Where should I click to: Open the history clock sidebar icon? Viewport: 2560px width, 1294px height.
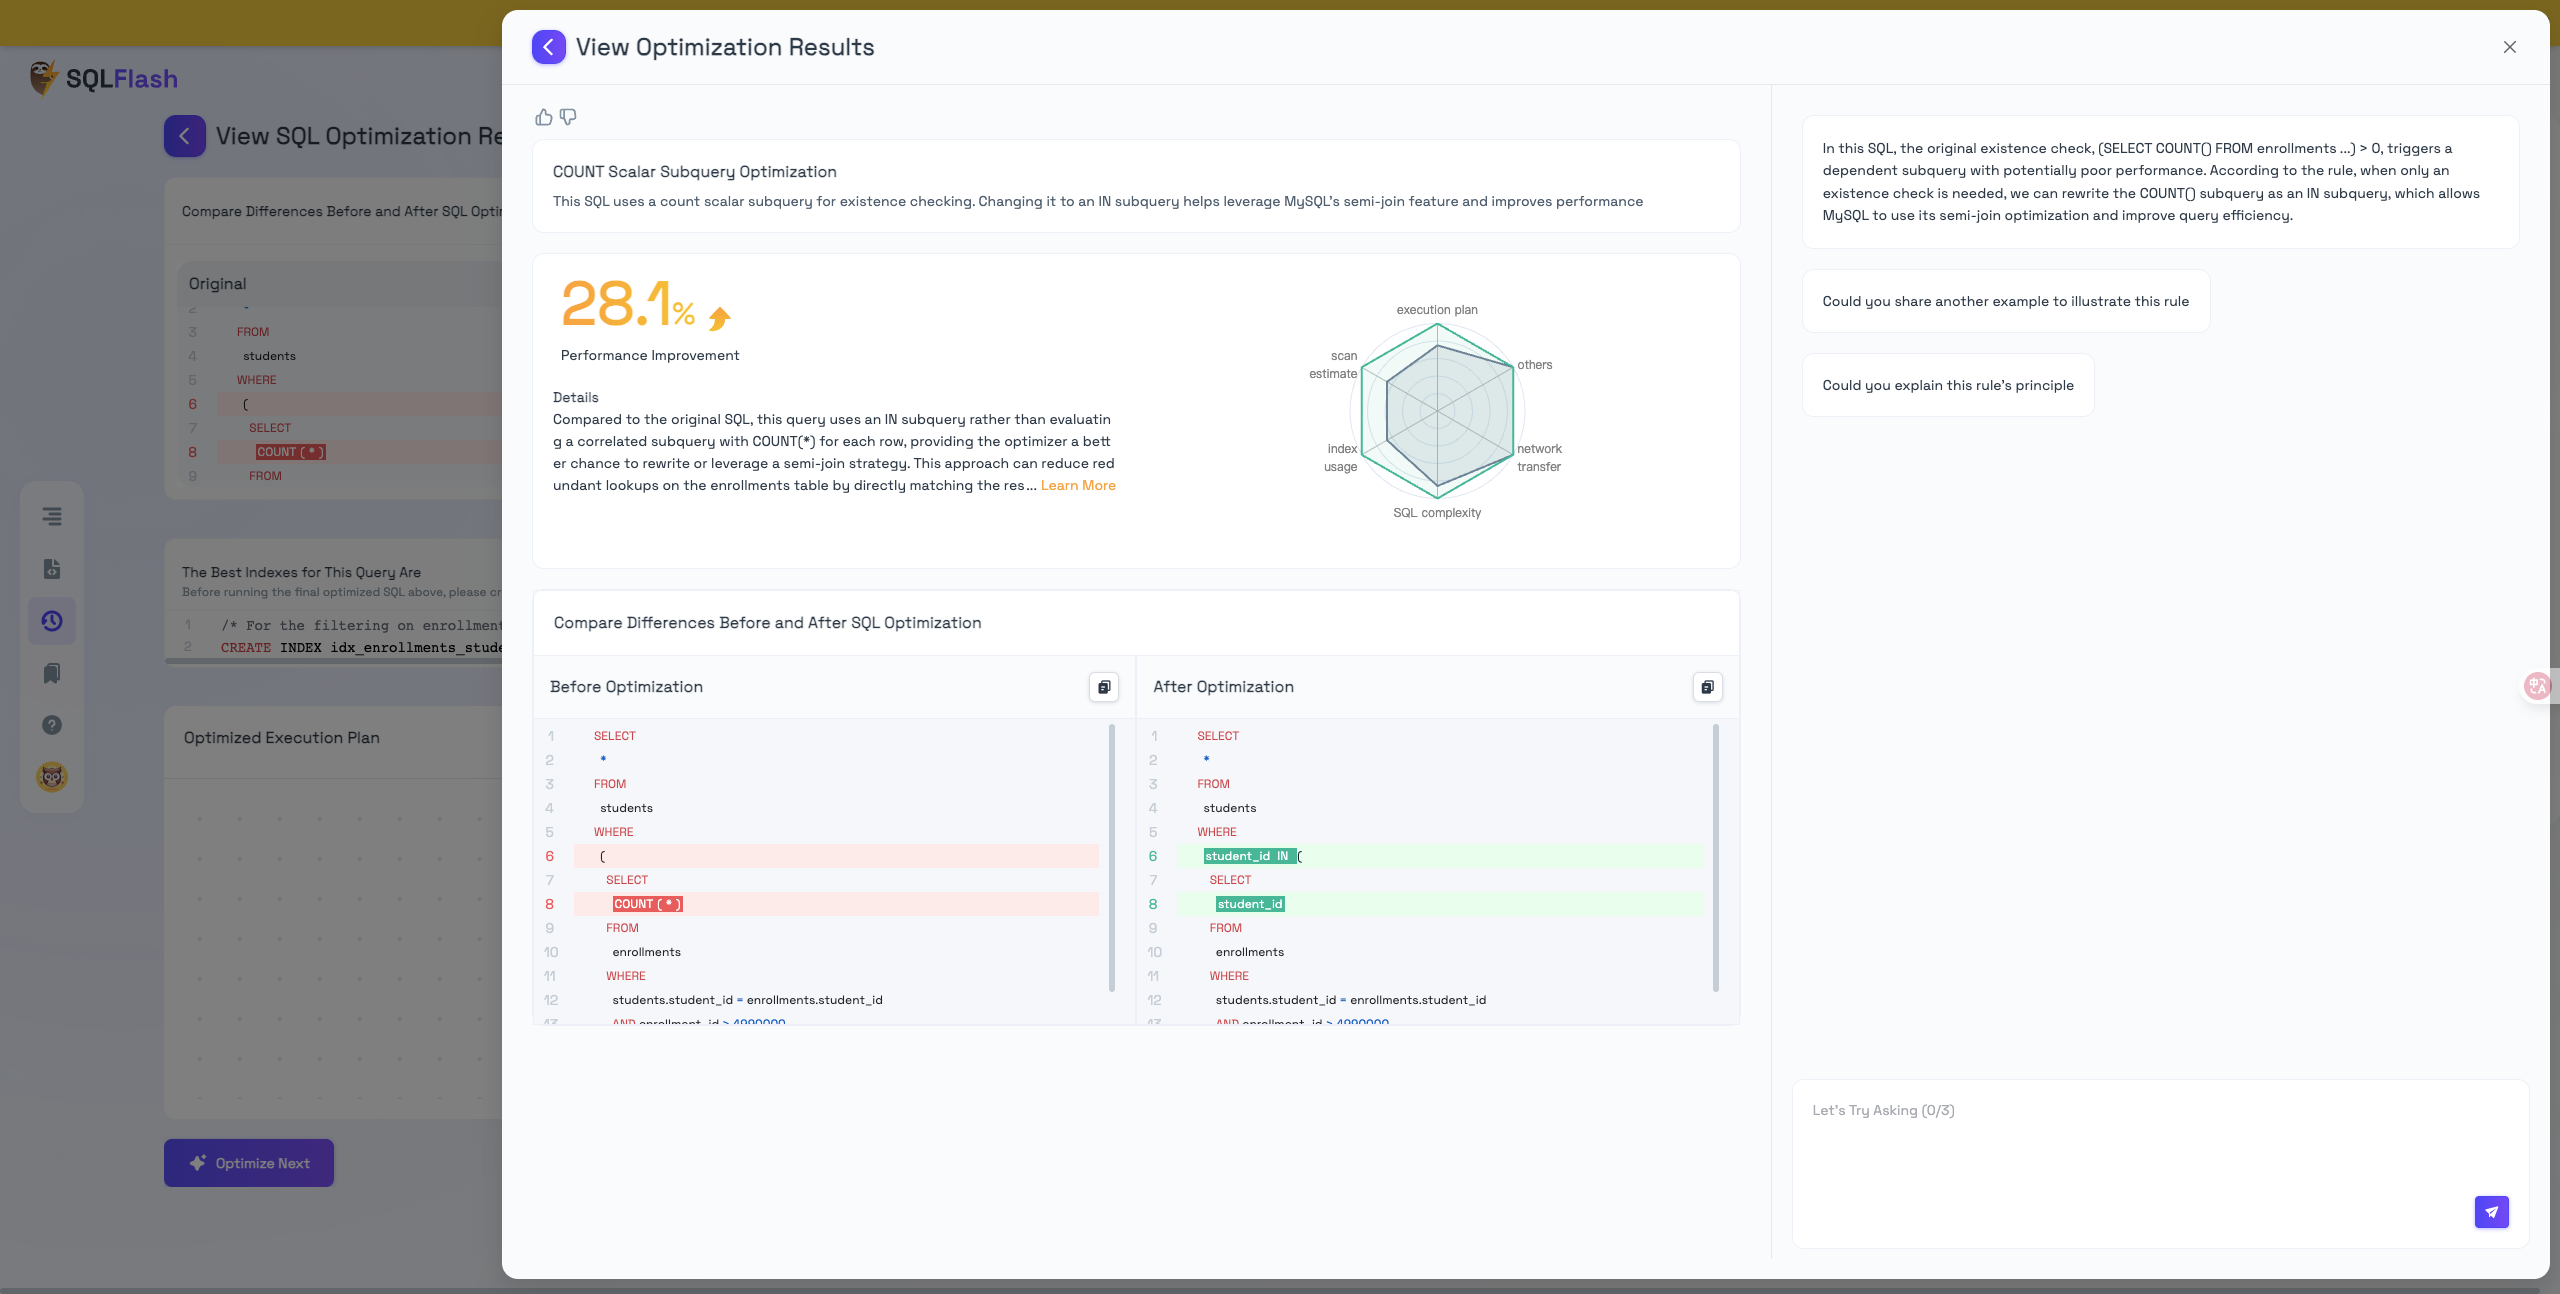pyautogui.click(x=52, y=621)
